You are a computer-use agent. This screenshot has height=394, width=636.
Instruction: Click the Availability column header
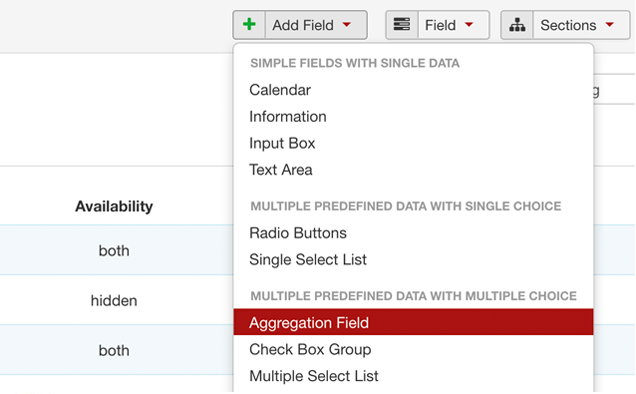tap(114, 207)
